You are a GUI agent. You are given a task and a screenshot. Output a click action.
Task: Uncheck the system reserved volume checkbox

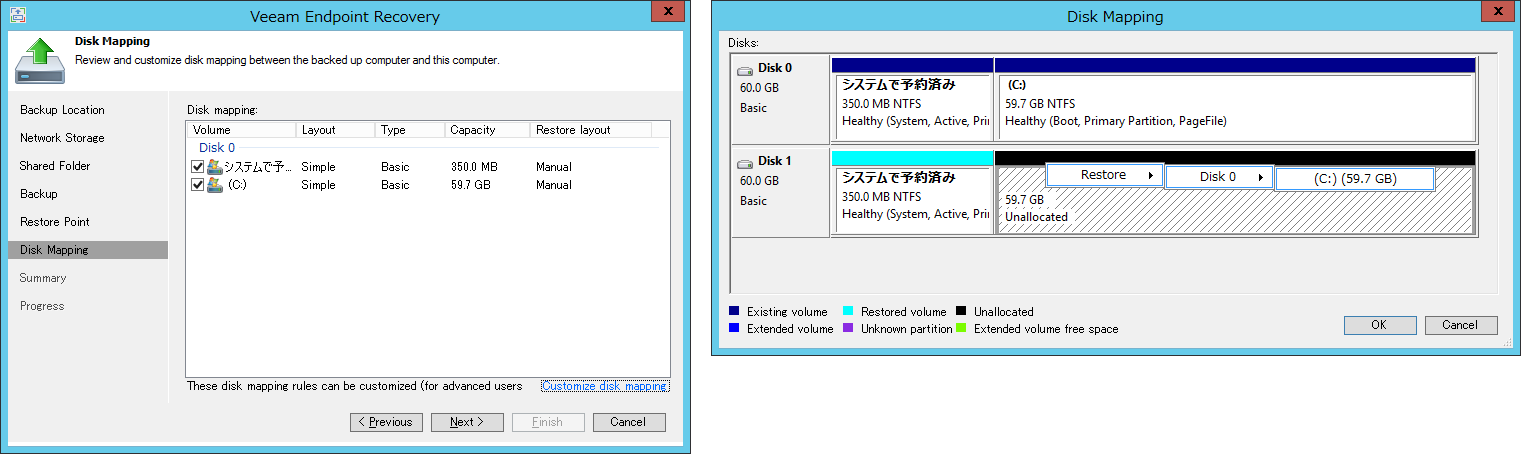point(198,167)
